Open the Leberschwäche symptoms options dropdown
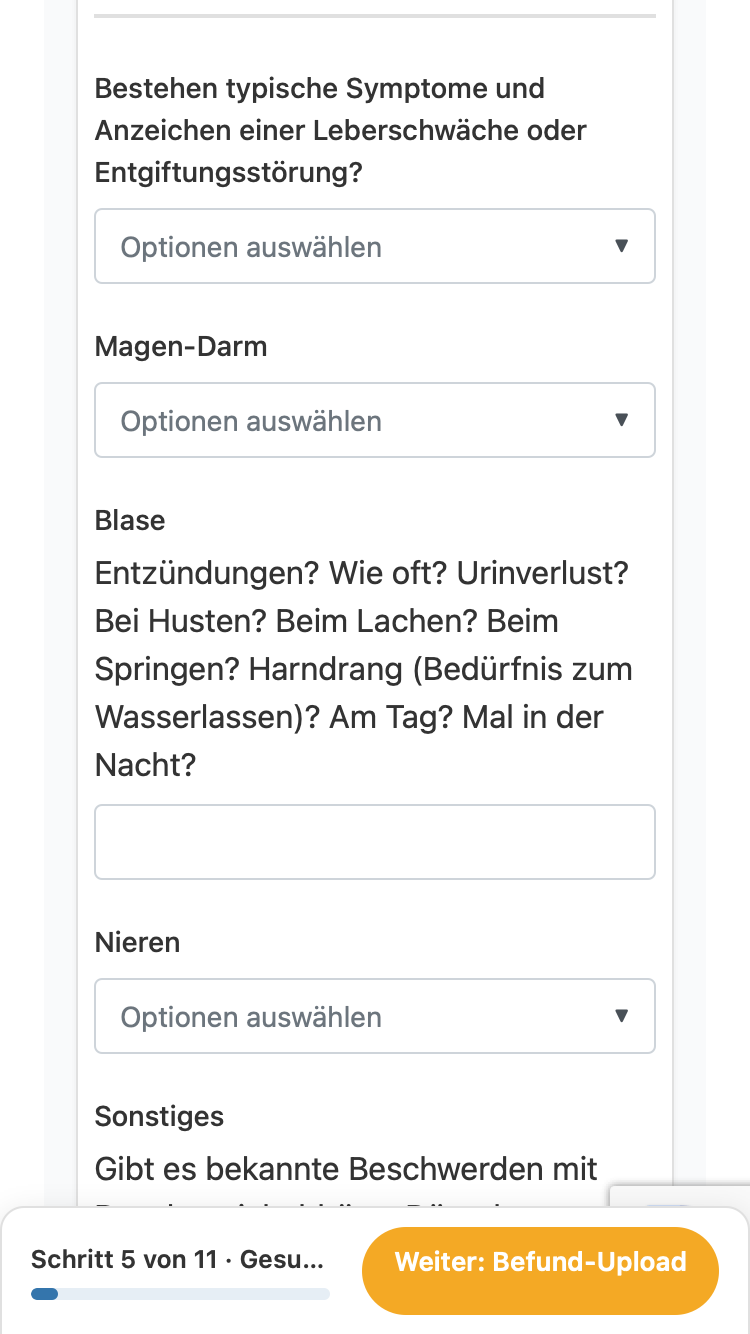Viewport: 750px width, 1334px height. click(375, 246)
